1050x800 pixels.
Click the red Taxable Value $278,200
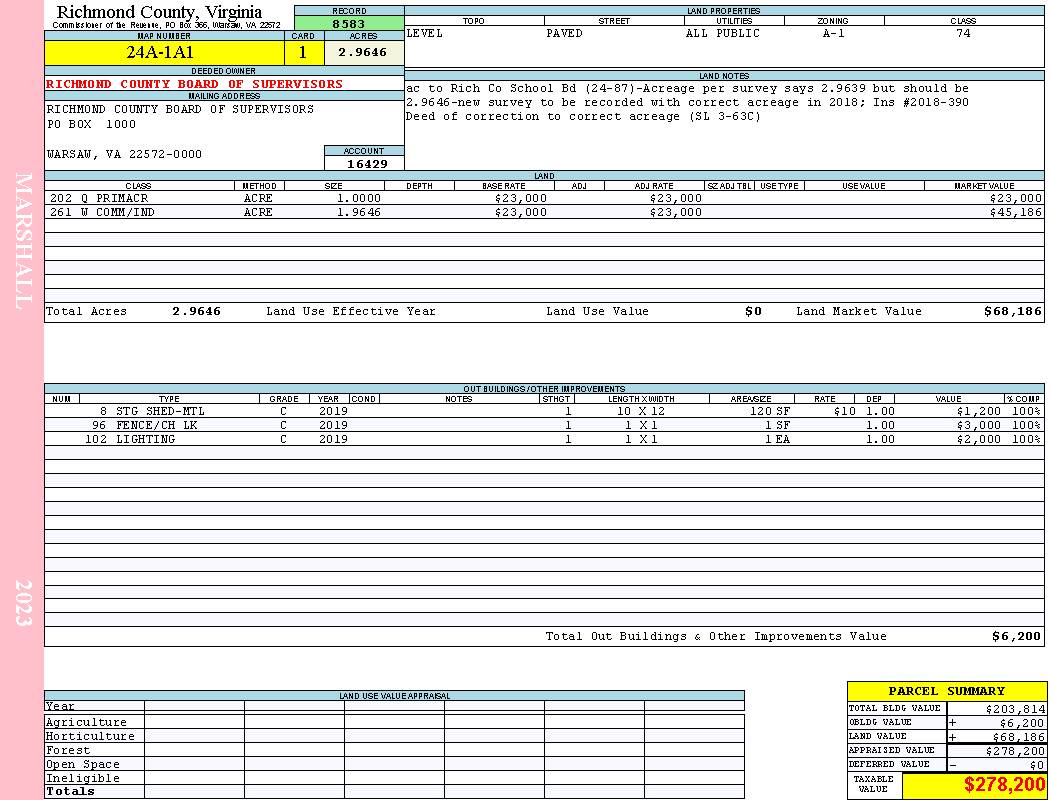pos(1004,785)
